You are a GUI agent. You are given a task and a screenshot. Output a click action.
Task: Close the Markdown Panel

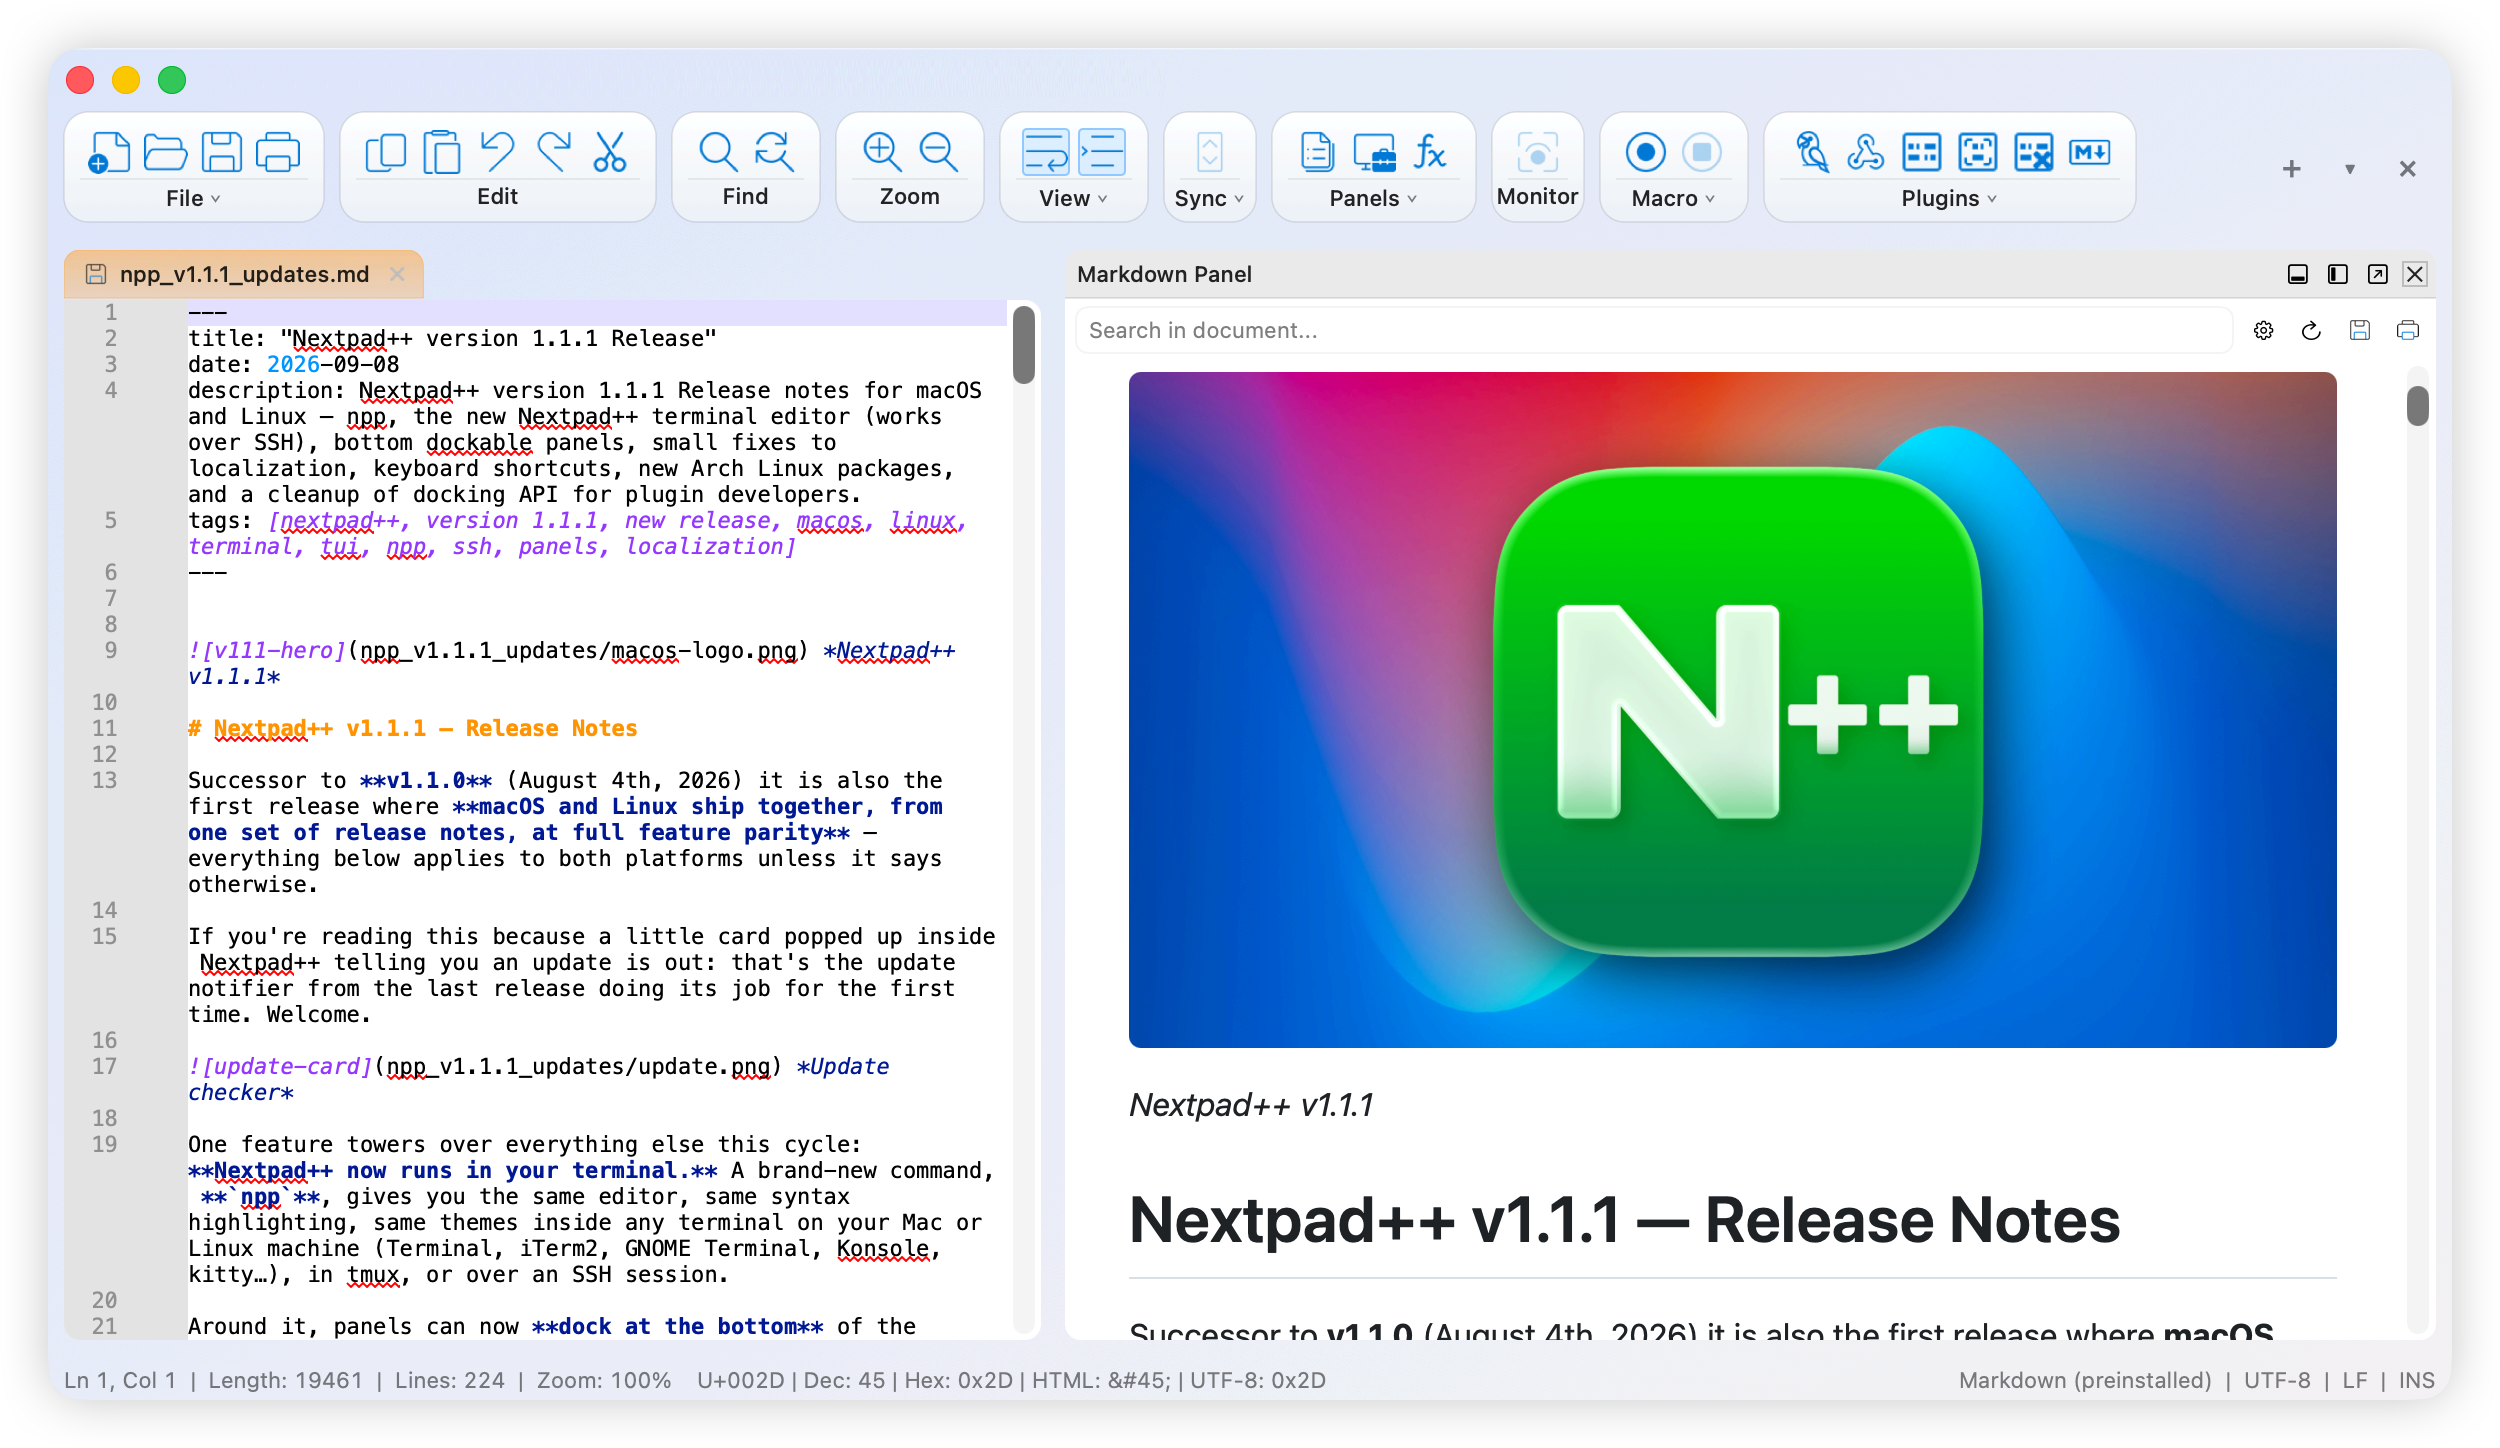tap(2415, 274)
